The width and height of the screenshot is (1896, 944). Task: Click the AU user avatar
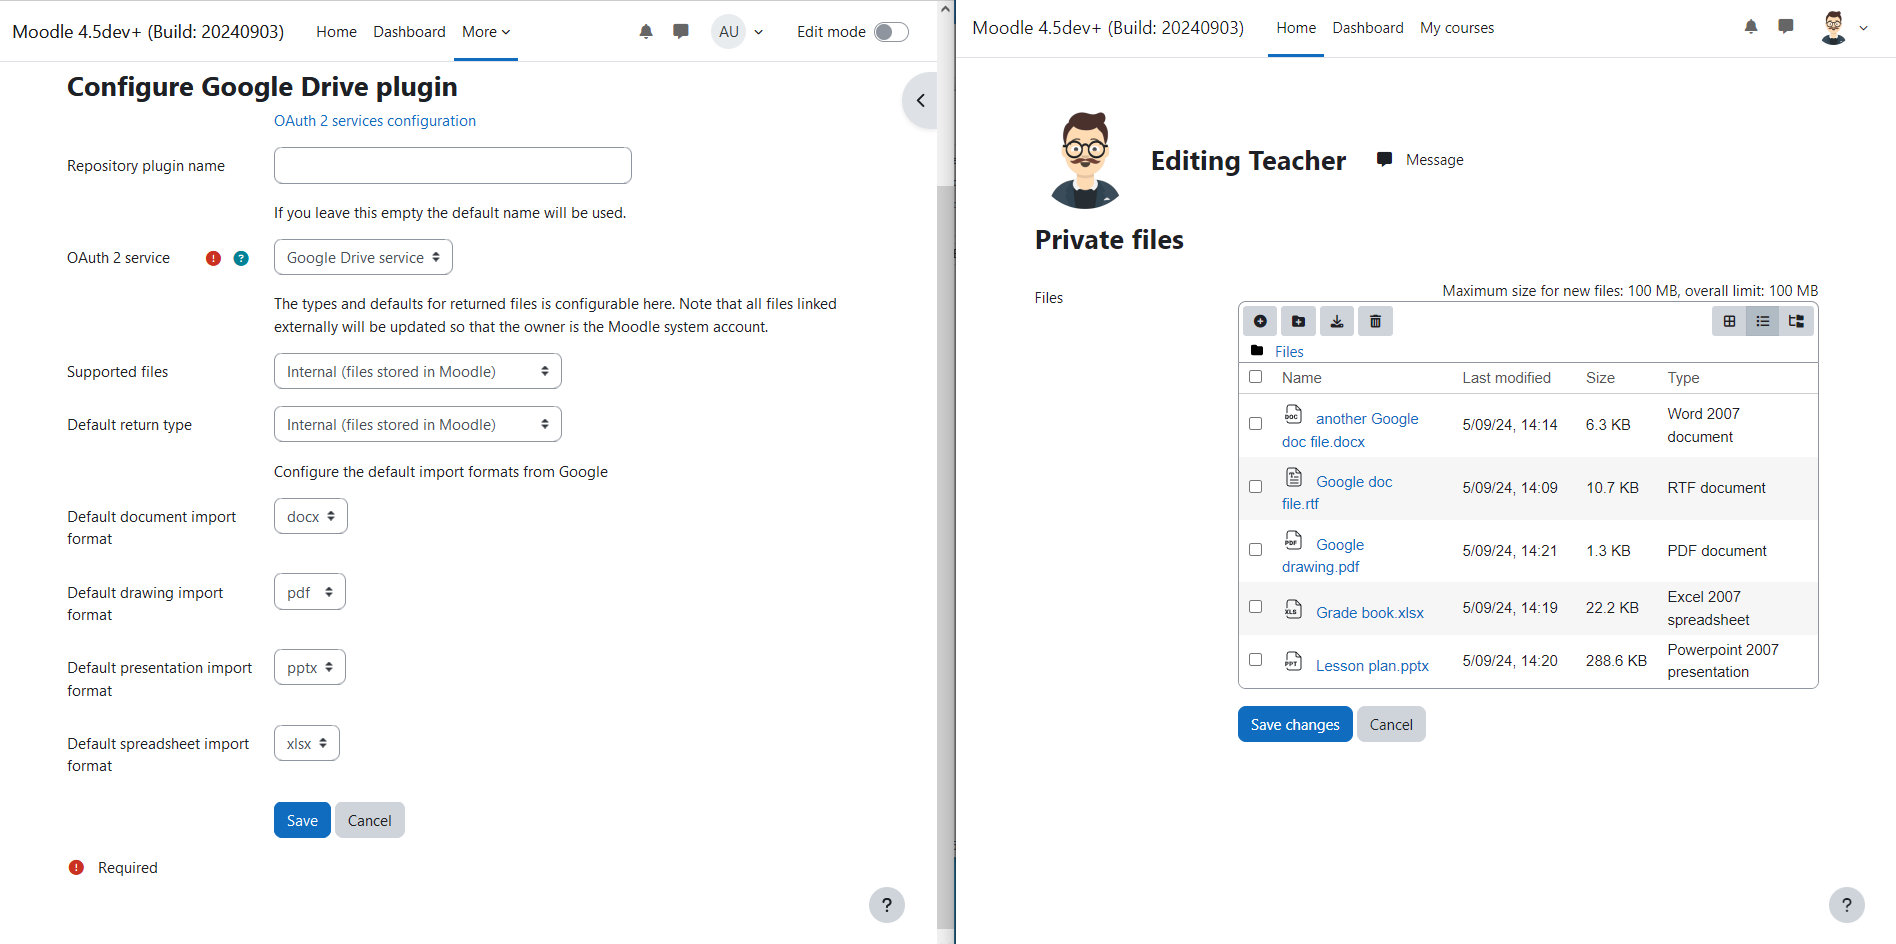(729, 32)
